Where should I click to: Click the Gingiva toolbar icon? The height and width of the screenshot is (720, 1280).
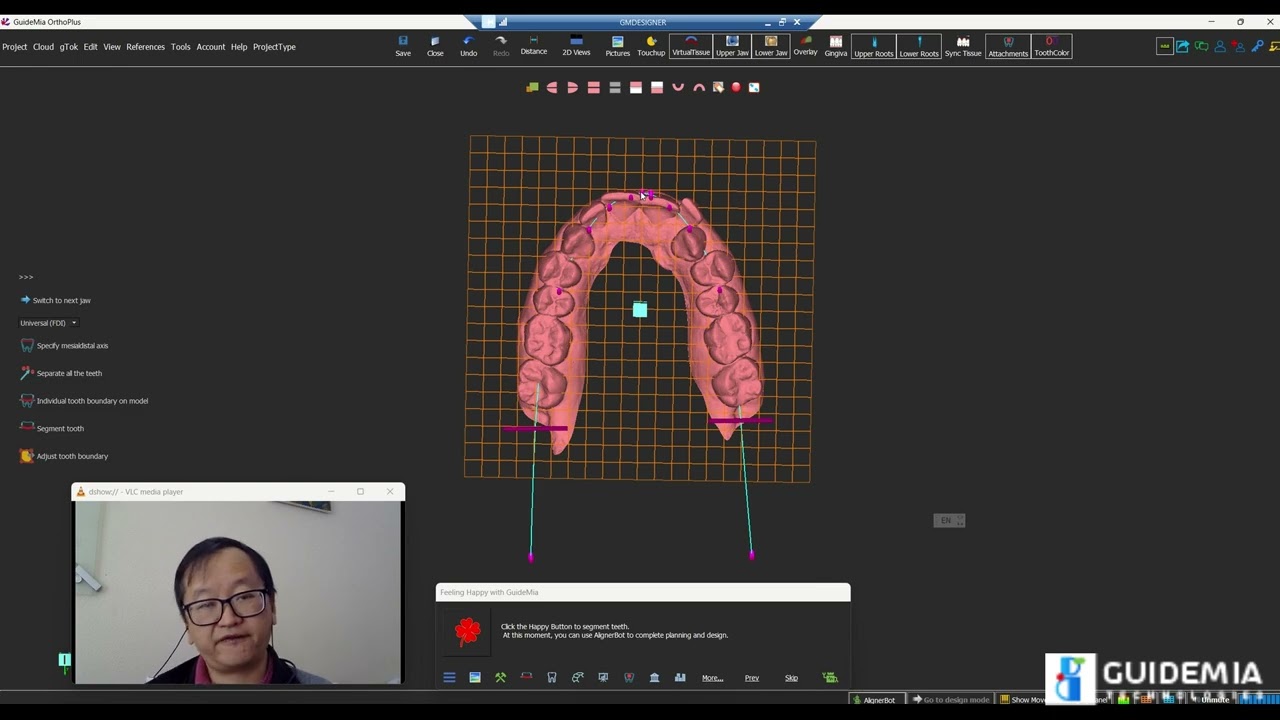[x=836, y=46]
